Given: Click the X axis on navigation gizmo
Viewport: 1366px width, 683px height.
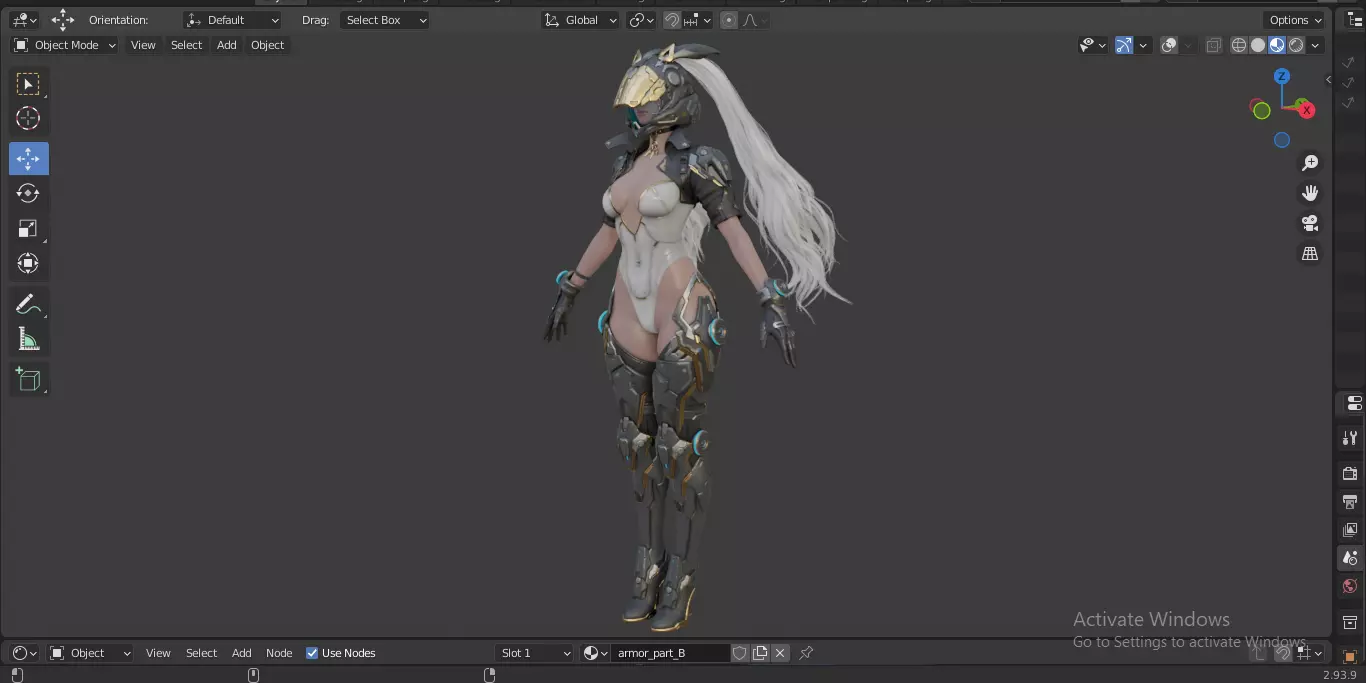Looking at the screenshot, I should tap(1306, 110).
